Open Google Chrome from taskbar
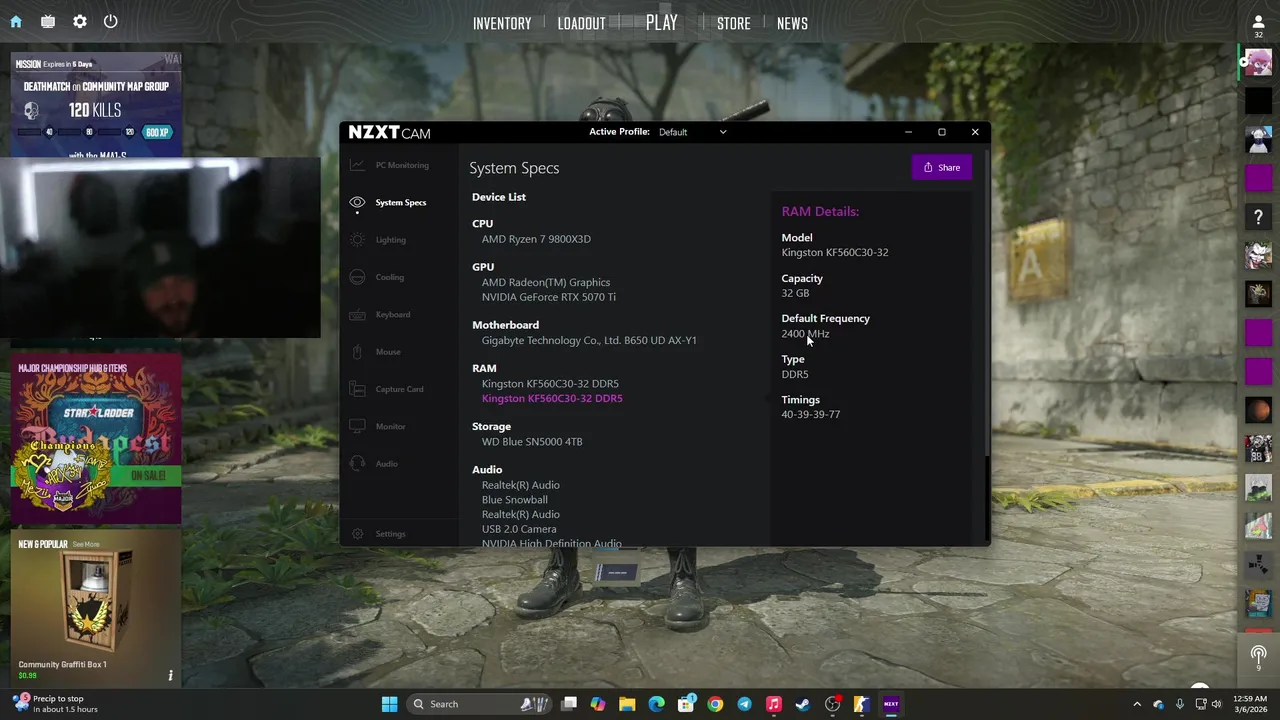Viewport: 1280px width, 720px height. click(x=715, y=704)
